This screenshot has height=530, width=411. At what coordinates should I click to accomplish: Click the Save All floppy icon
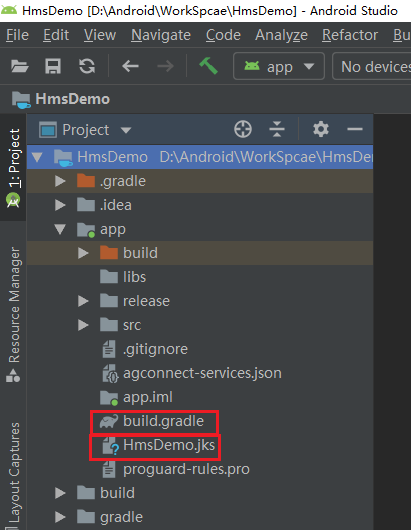pos(53,66)
